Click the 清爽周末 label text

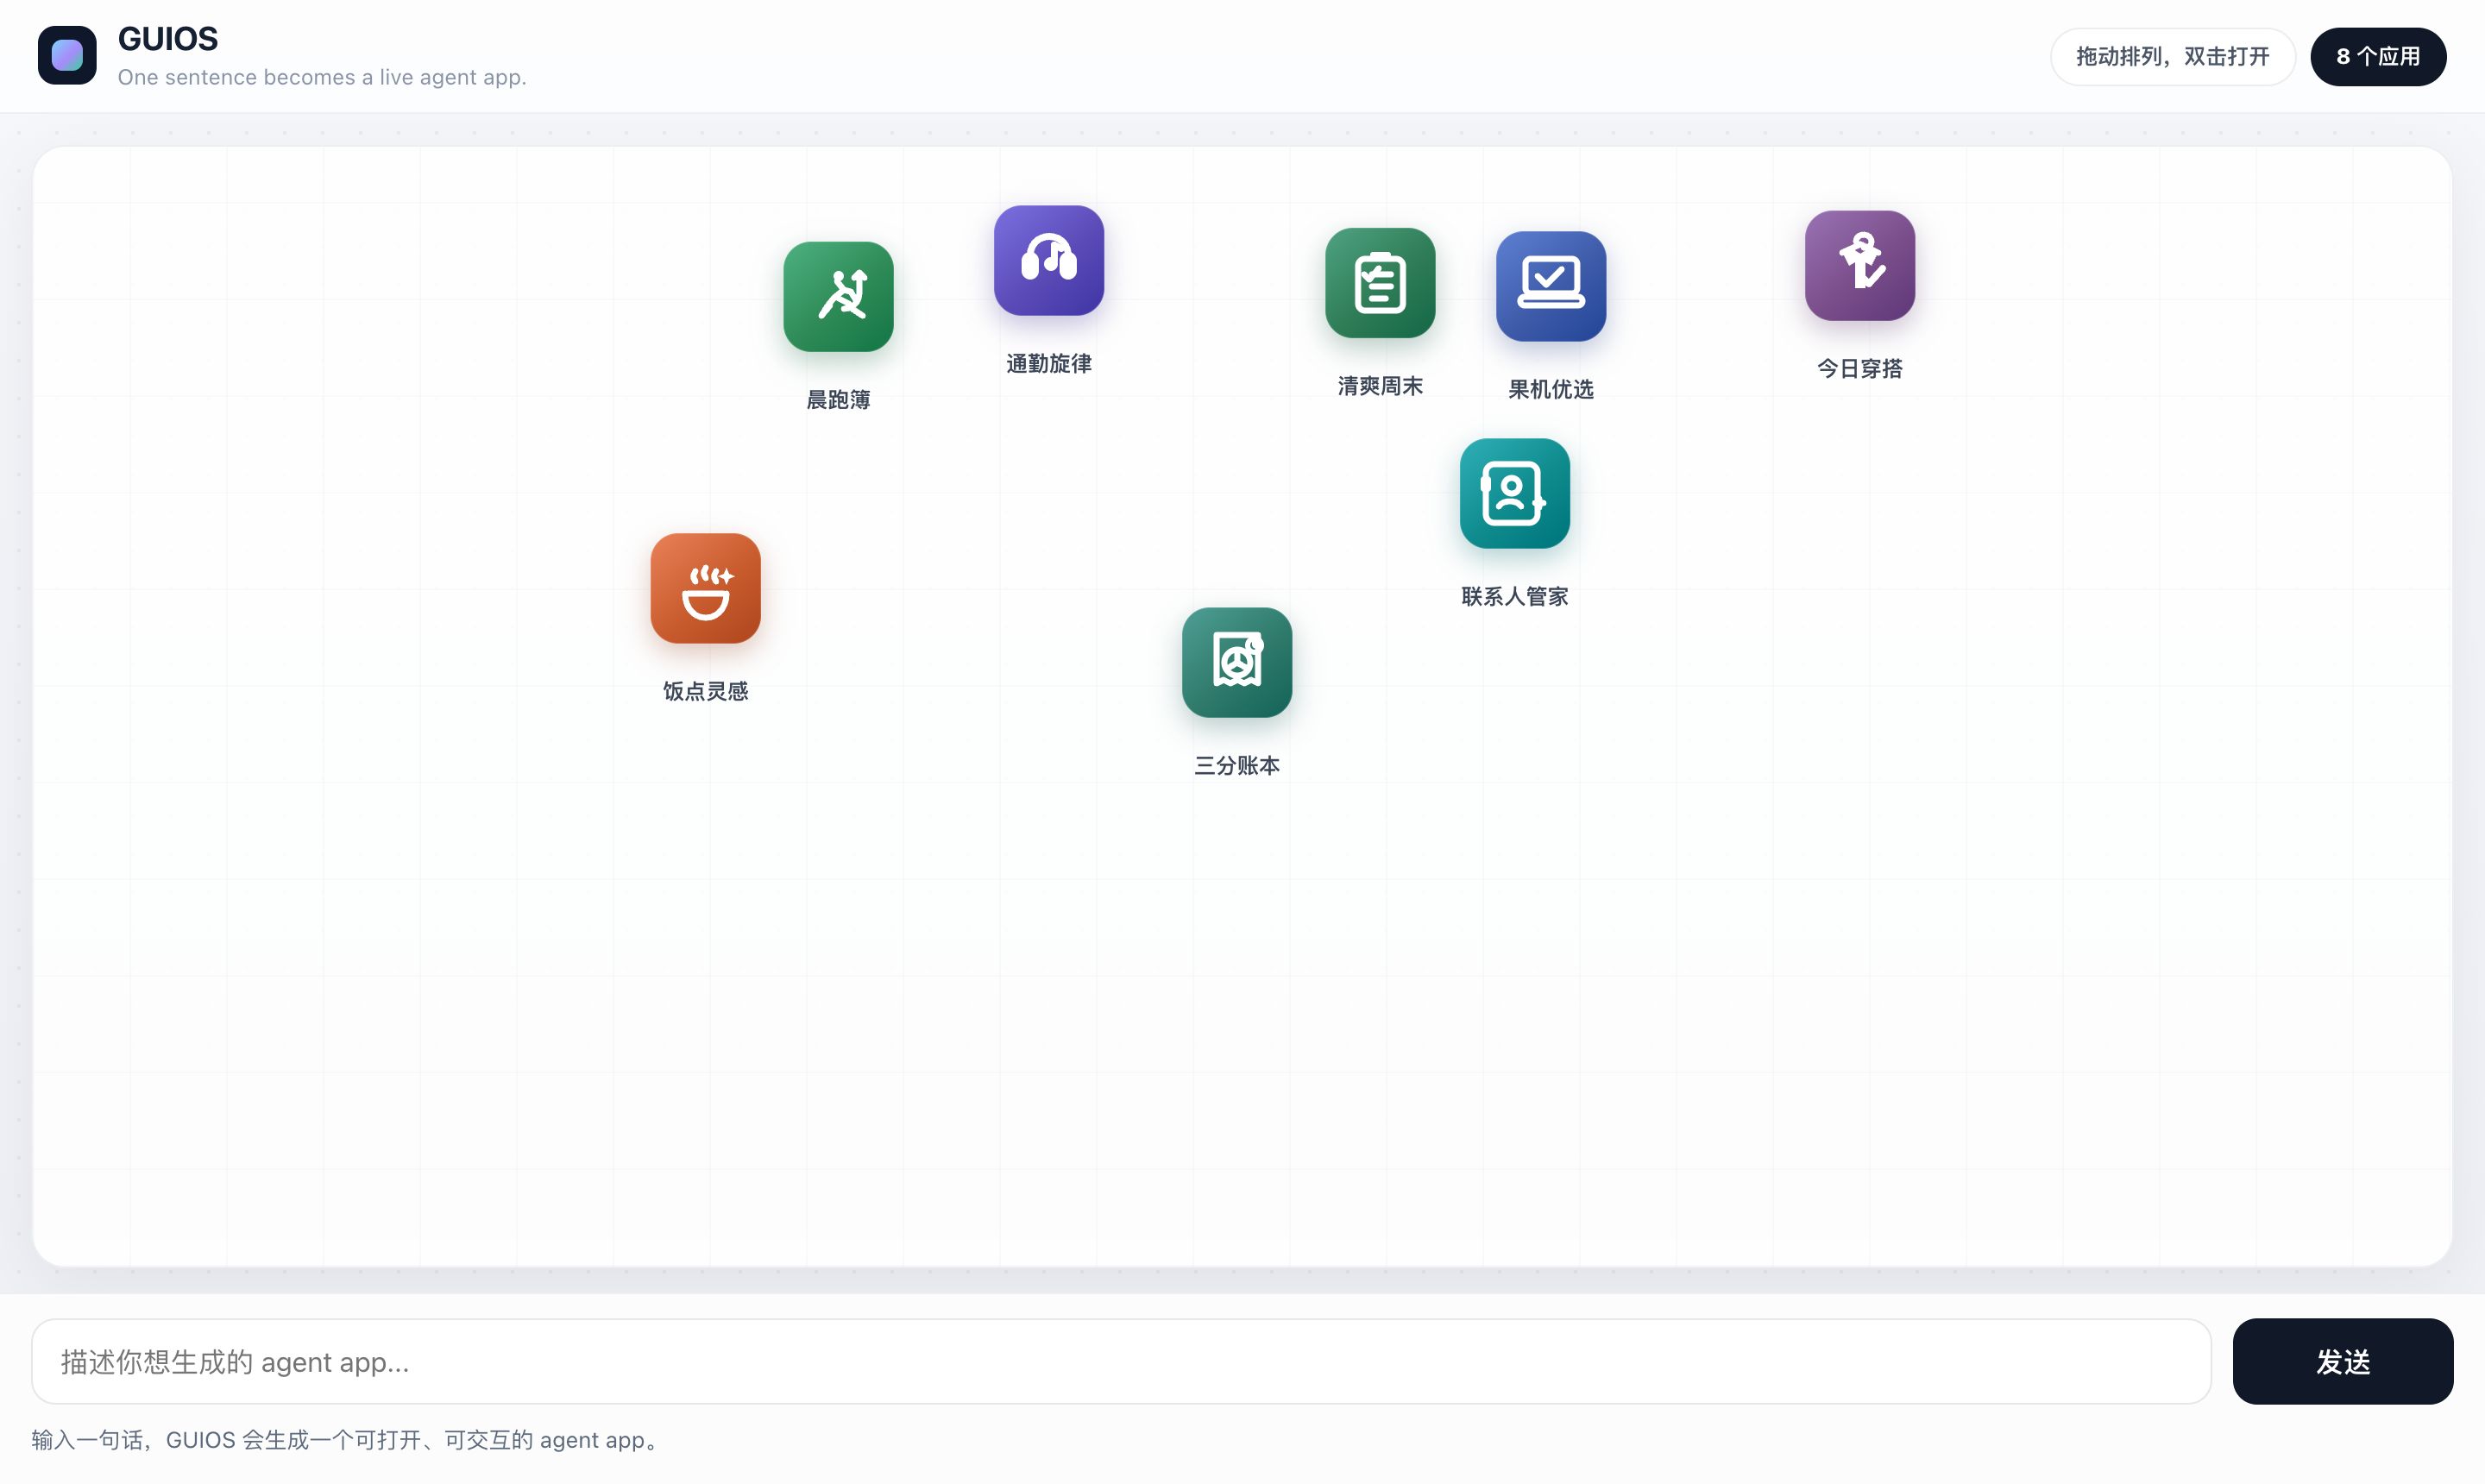[1380, 386]
